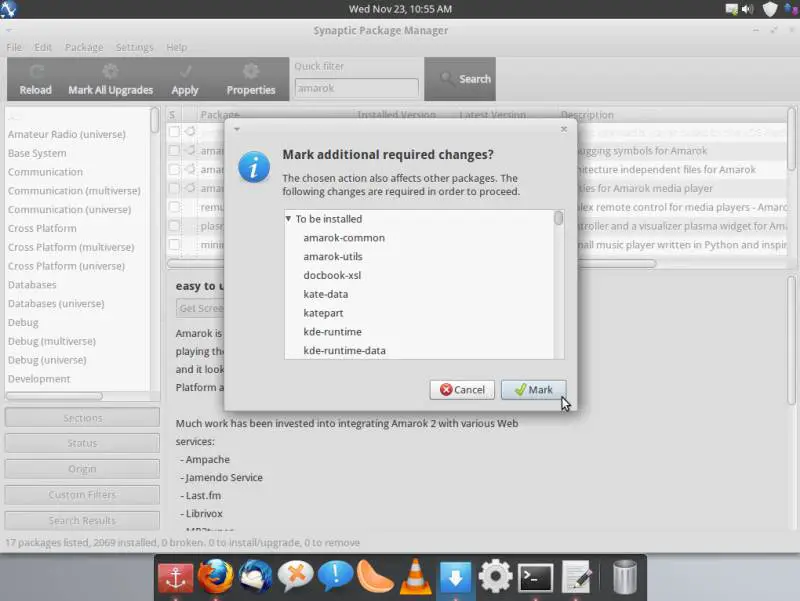Select Amateur Radio (universe) section
800x601 pixels.
[67, 135]
